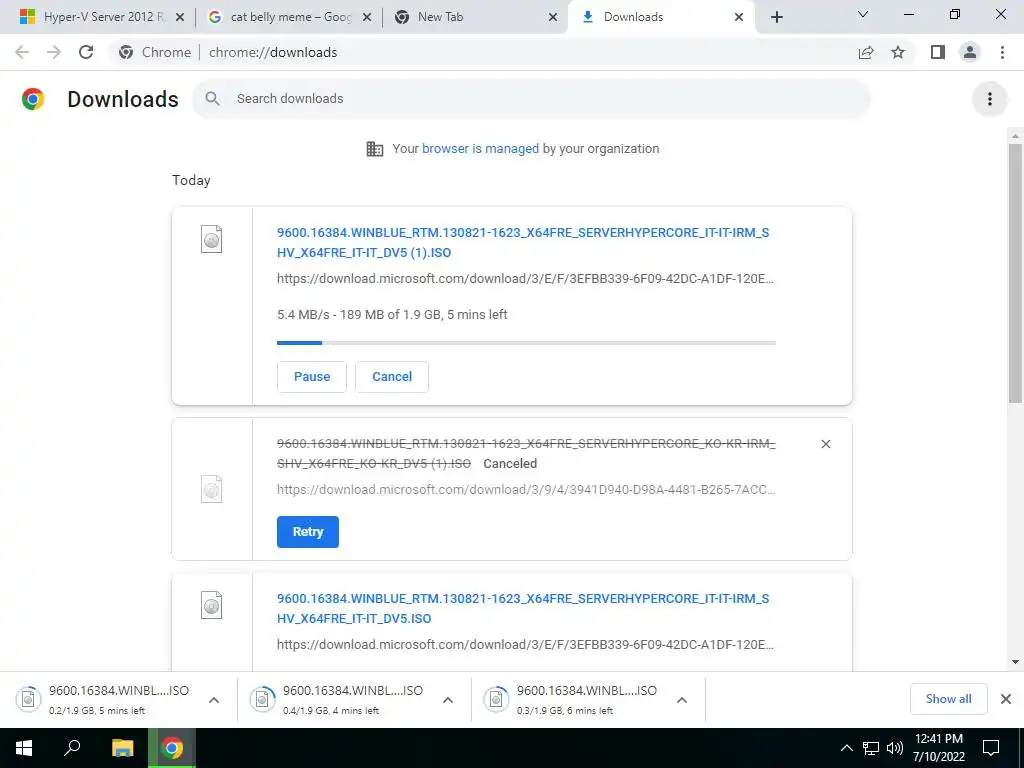This screenshot has width=1024, height=768.
Task: Open Chrome's three-dot main menu
Action: pyautogui.click(x=1002, y=52)
